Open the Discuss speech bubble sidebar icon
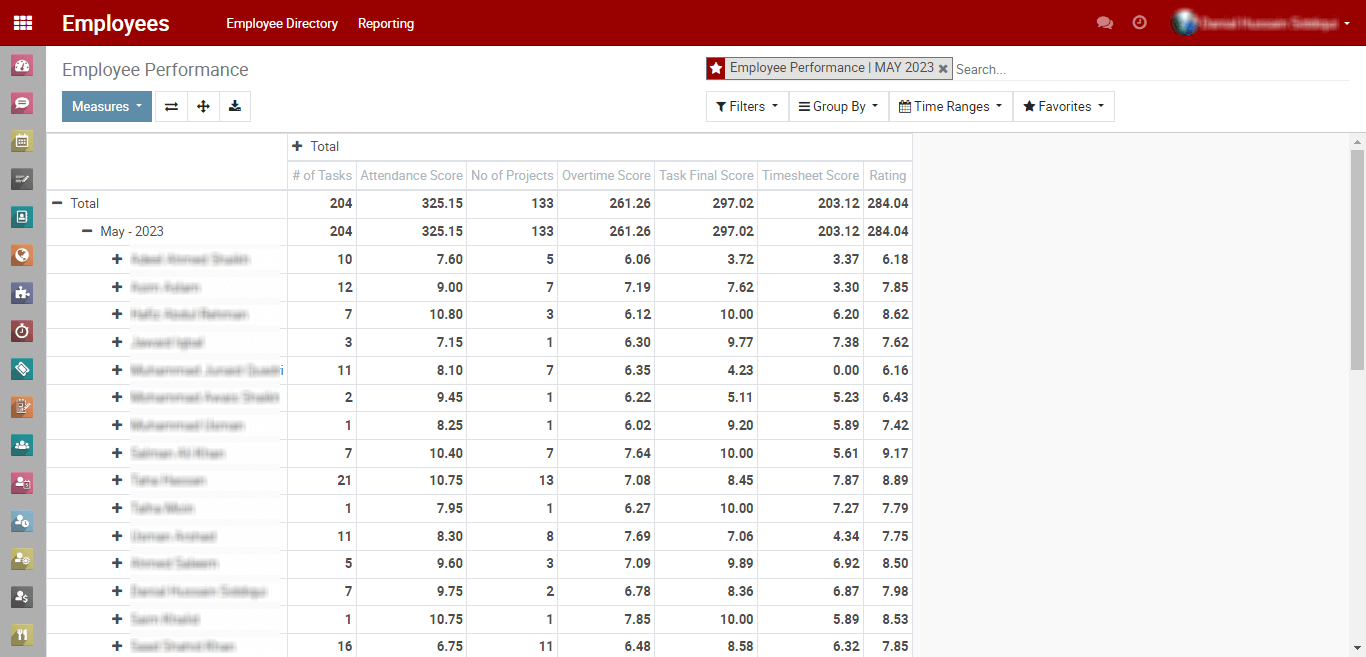Screen dimensions: 1366x657 coord(22,103)
